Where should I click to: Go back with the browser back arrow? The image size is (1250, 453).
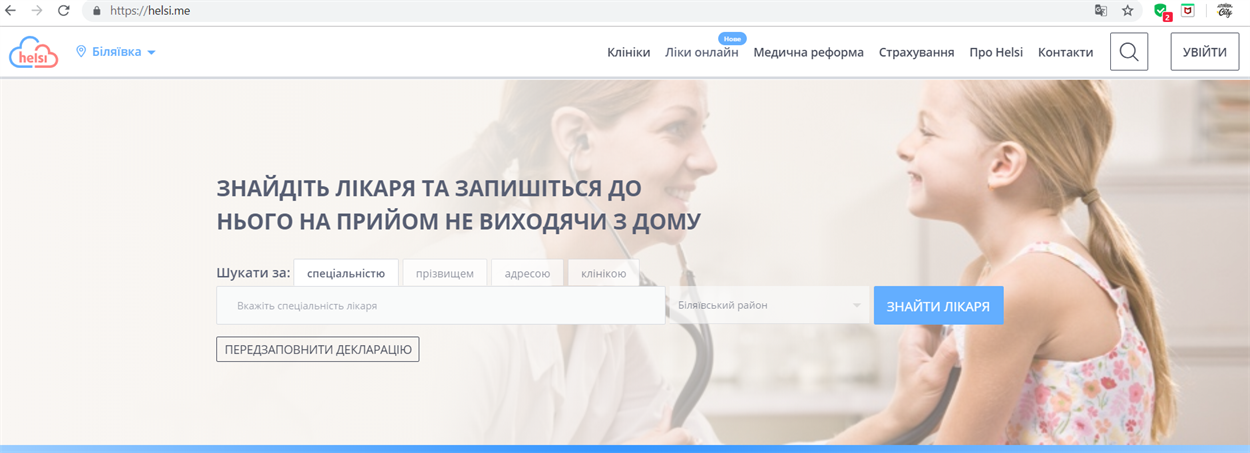click(11, 11)
